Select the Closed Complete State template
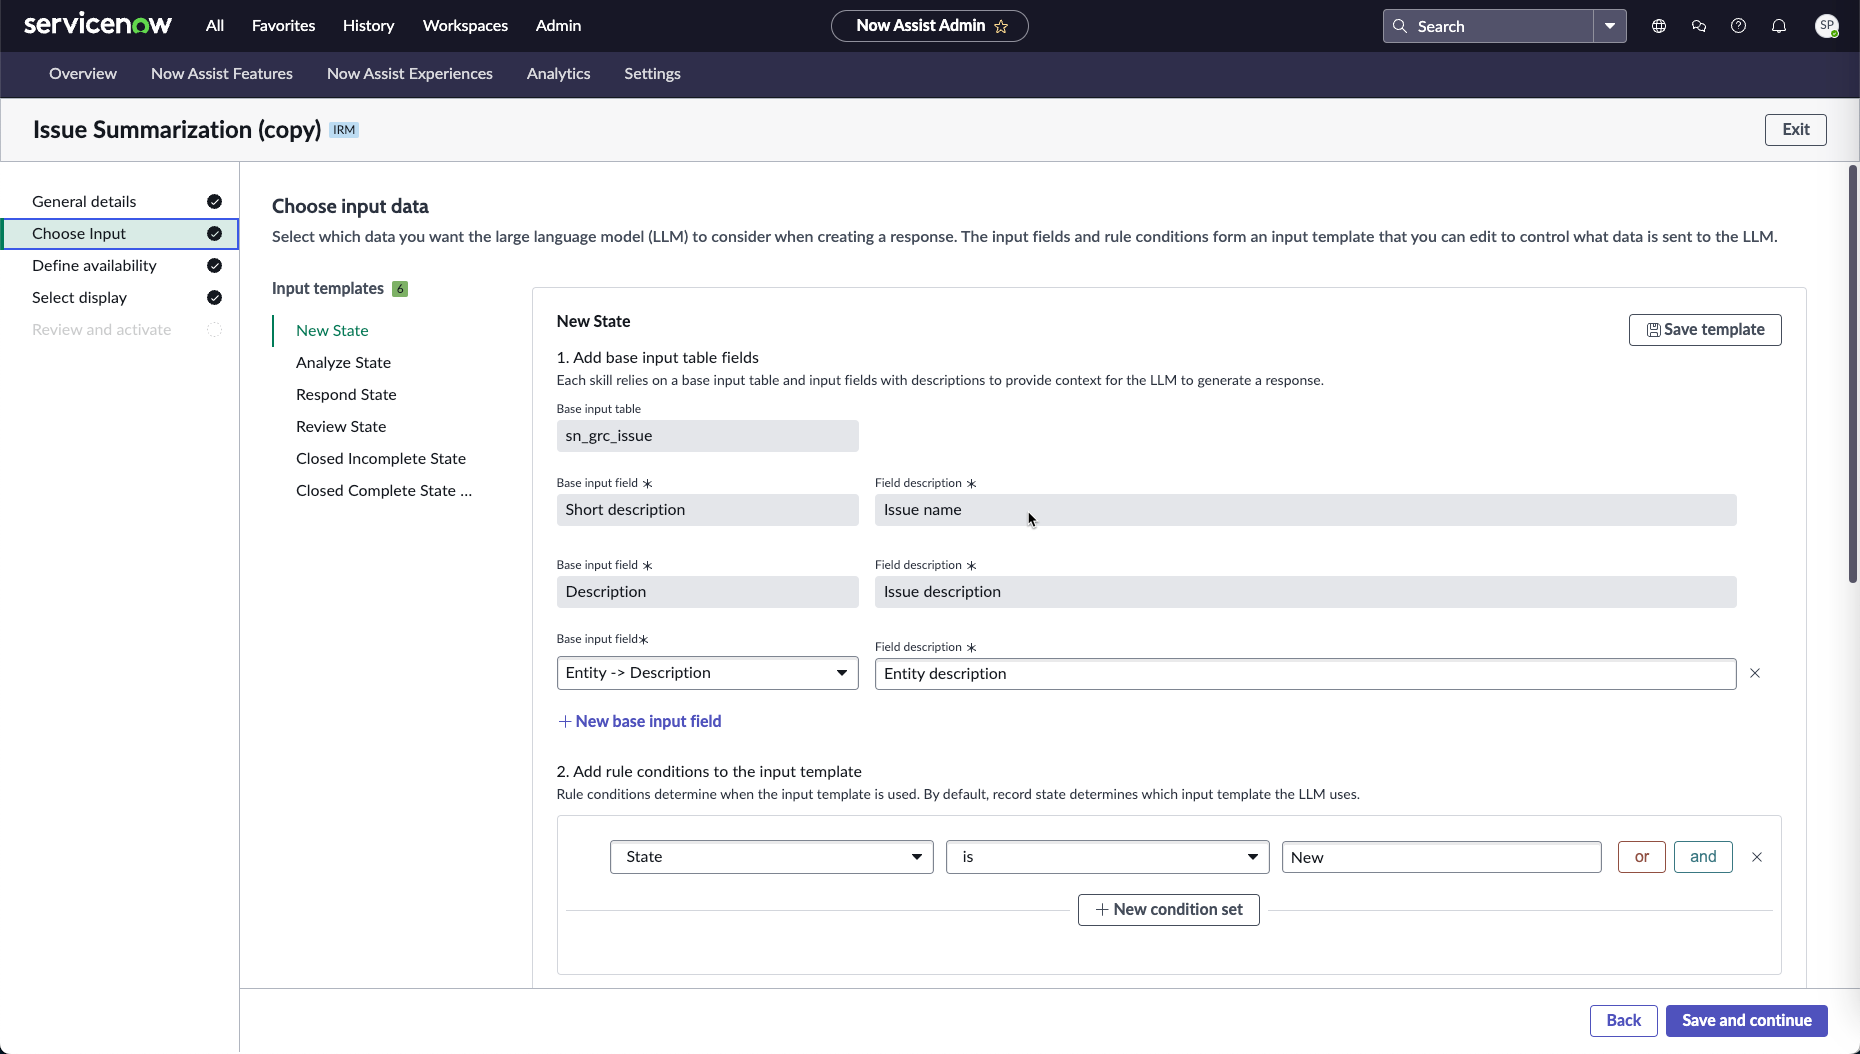The image size is (1860, 1054). [x=384, y=491]
